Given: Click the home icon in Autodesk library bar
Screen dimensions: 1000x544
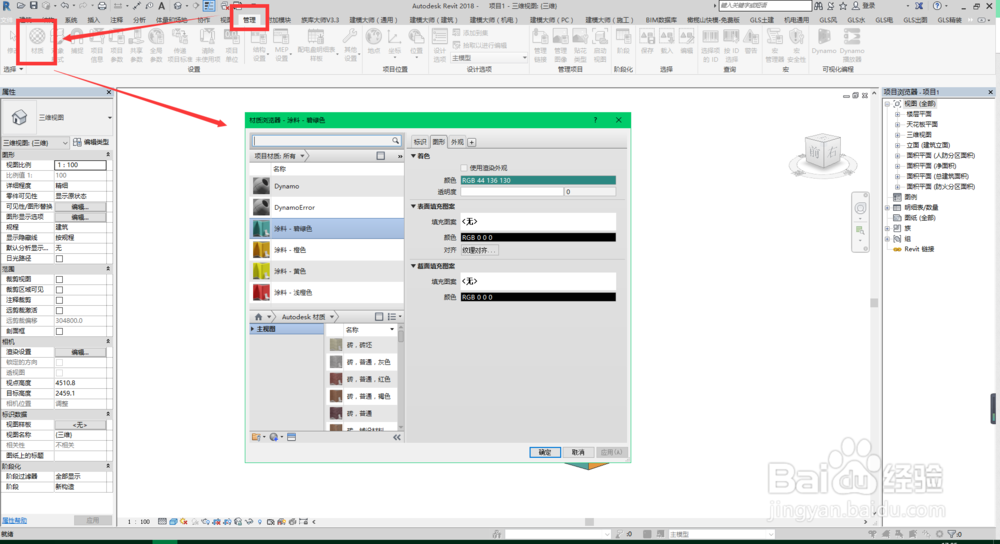Looking at the screenshot, I should (258, 316).
